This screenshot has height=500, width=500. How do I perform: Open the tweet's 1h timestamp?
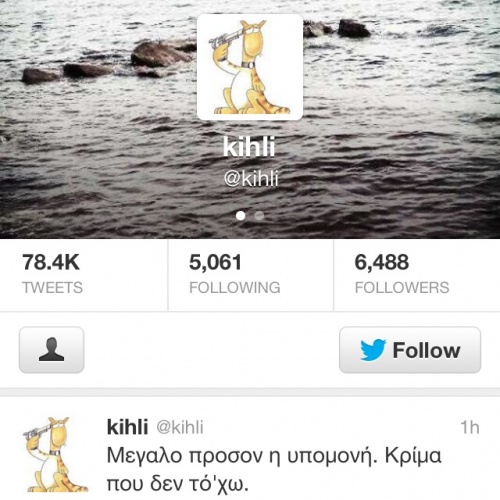pyautogui.click(x=470, y=427)
